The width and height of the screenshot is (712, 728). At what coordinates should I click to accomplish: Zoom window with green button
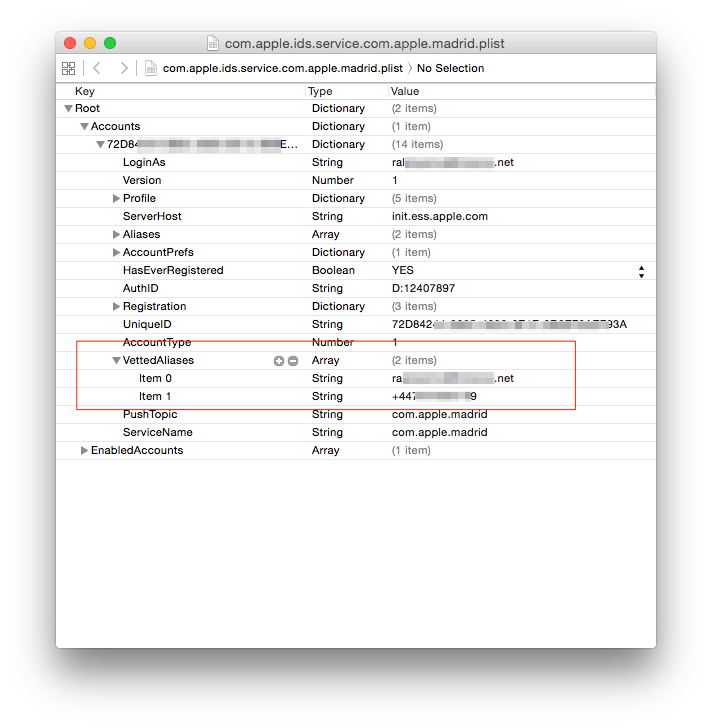tap(110, 43)
